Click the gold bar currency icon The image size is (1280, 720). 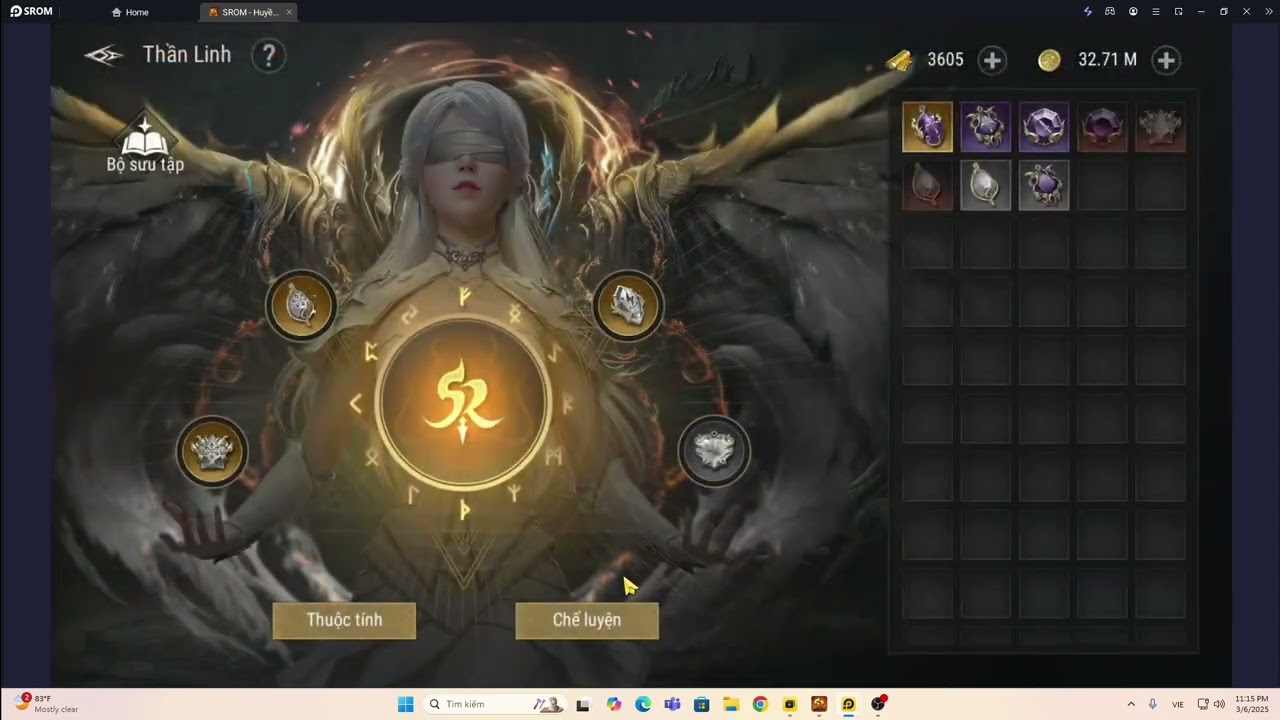tap(900, 60)
